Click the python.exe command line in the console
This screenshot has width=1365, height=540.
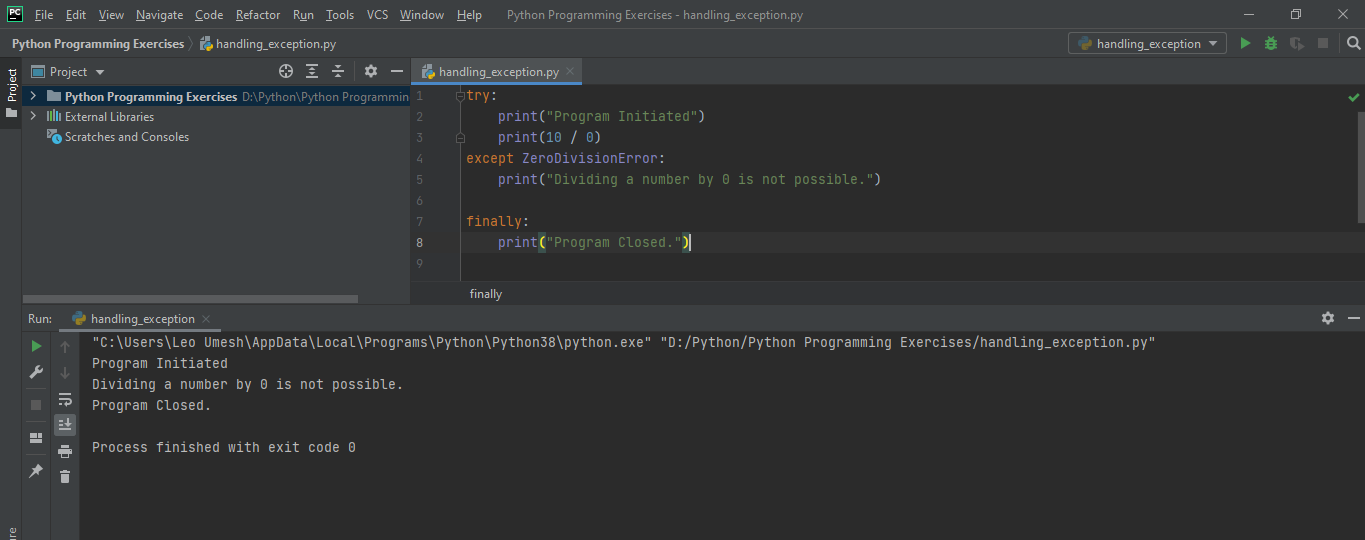[624, 342]
